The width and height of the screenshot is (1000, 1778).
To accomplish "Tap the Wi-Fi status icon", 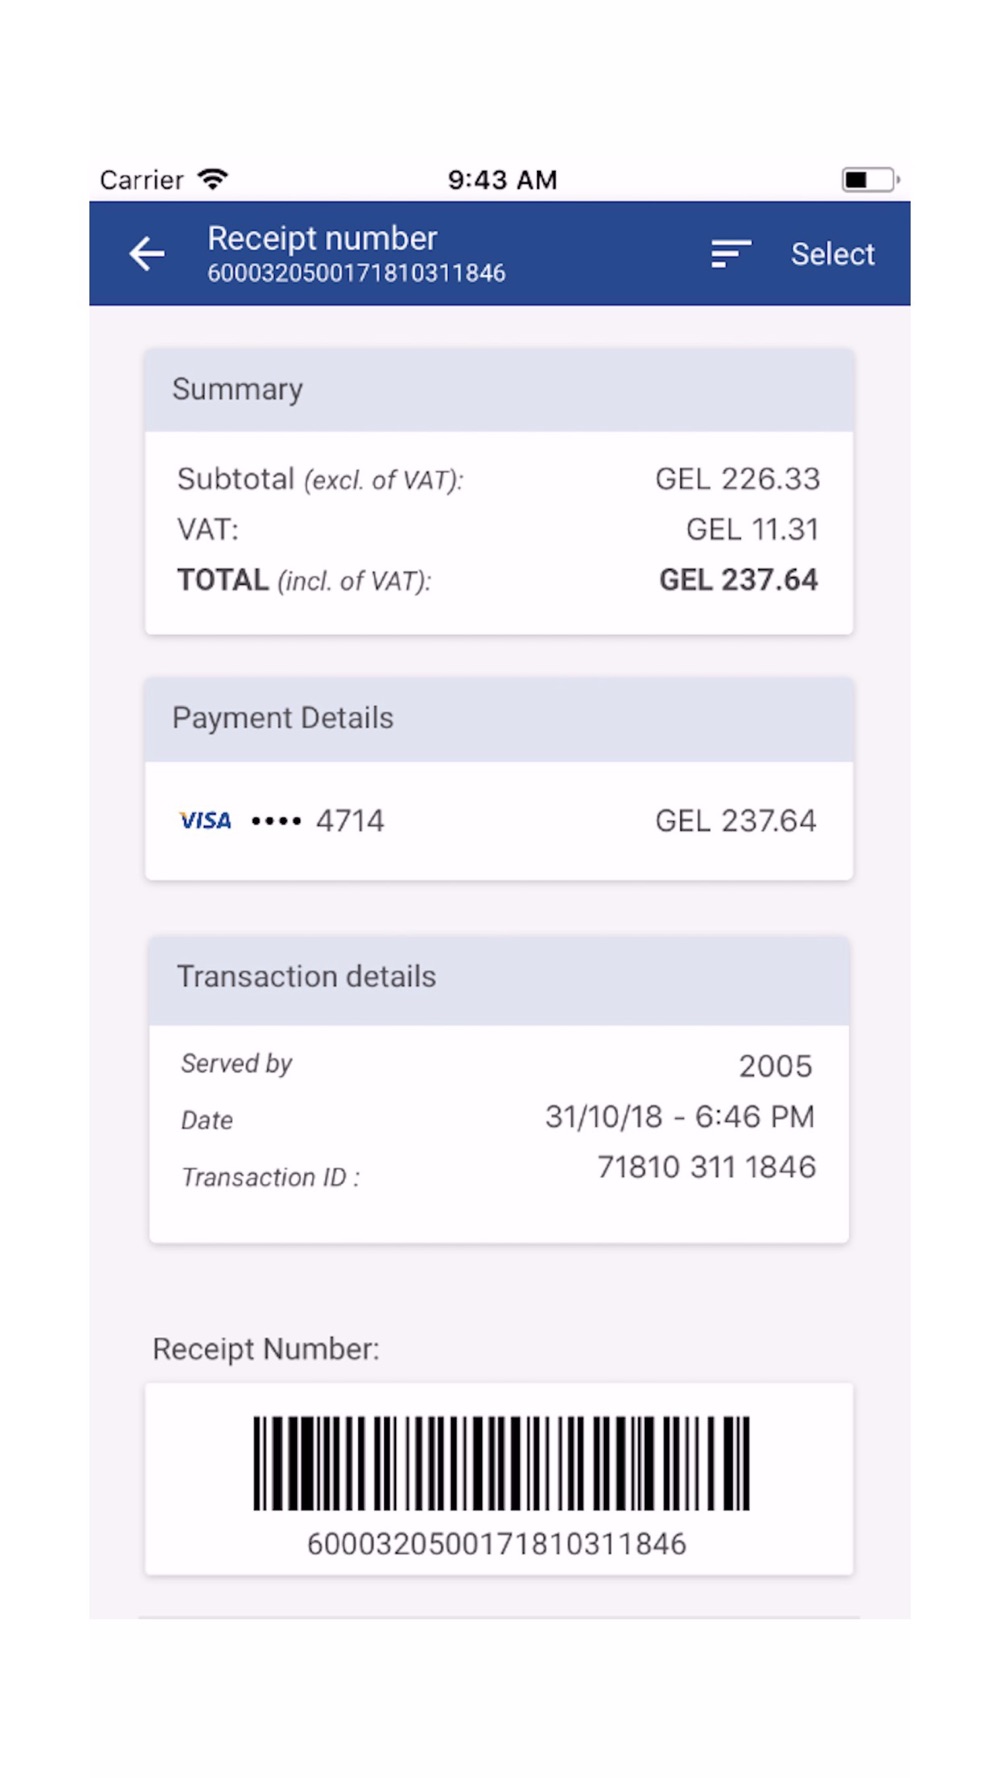I will pos(213,179).
